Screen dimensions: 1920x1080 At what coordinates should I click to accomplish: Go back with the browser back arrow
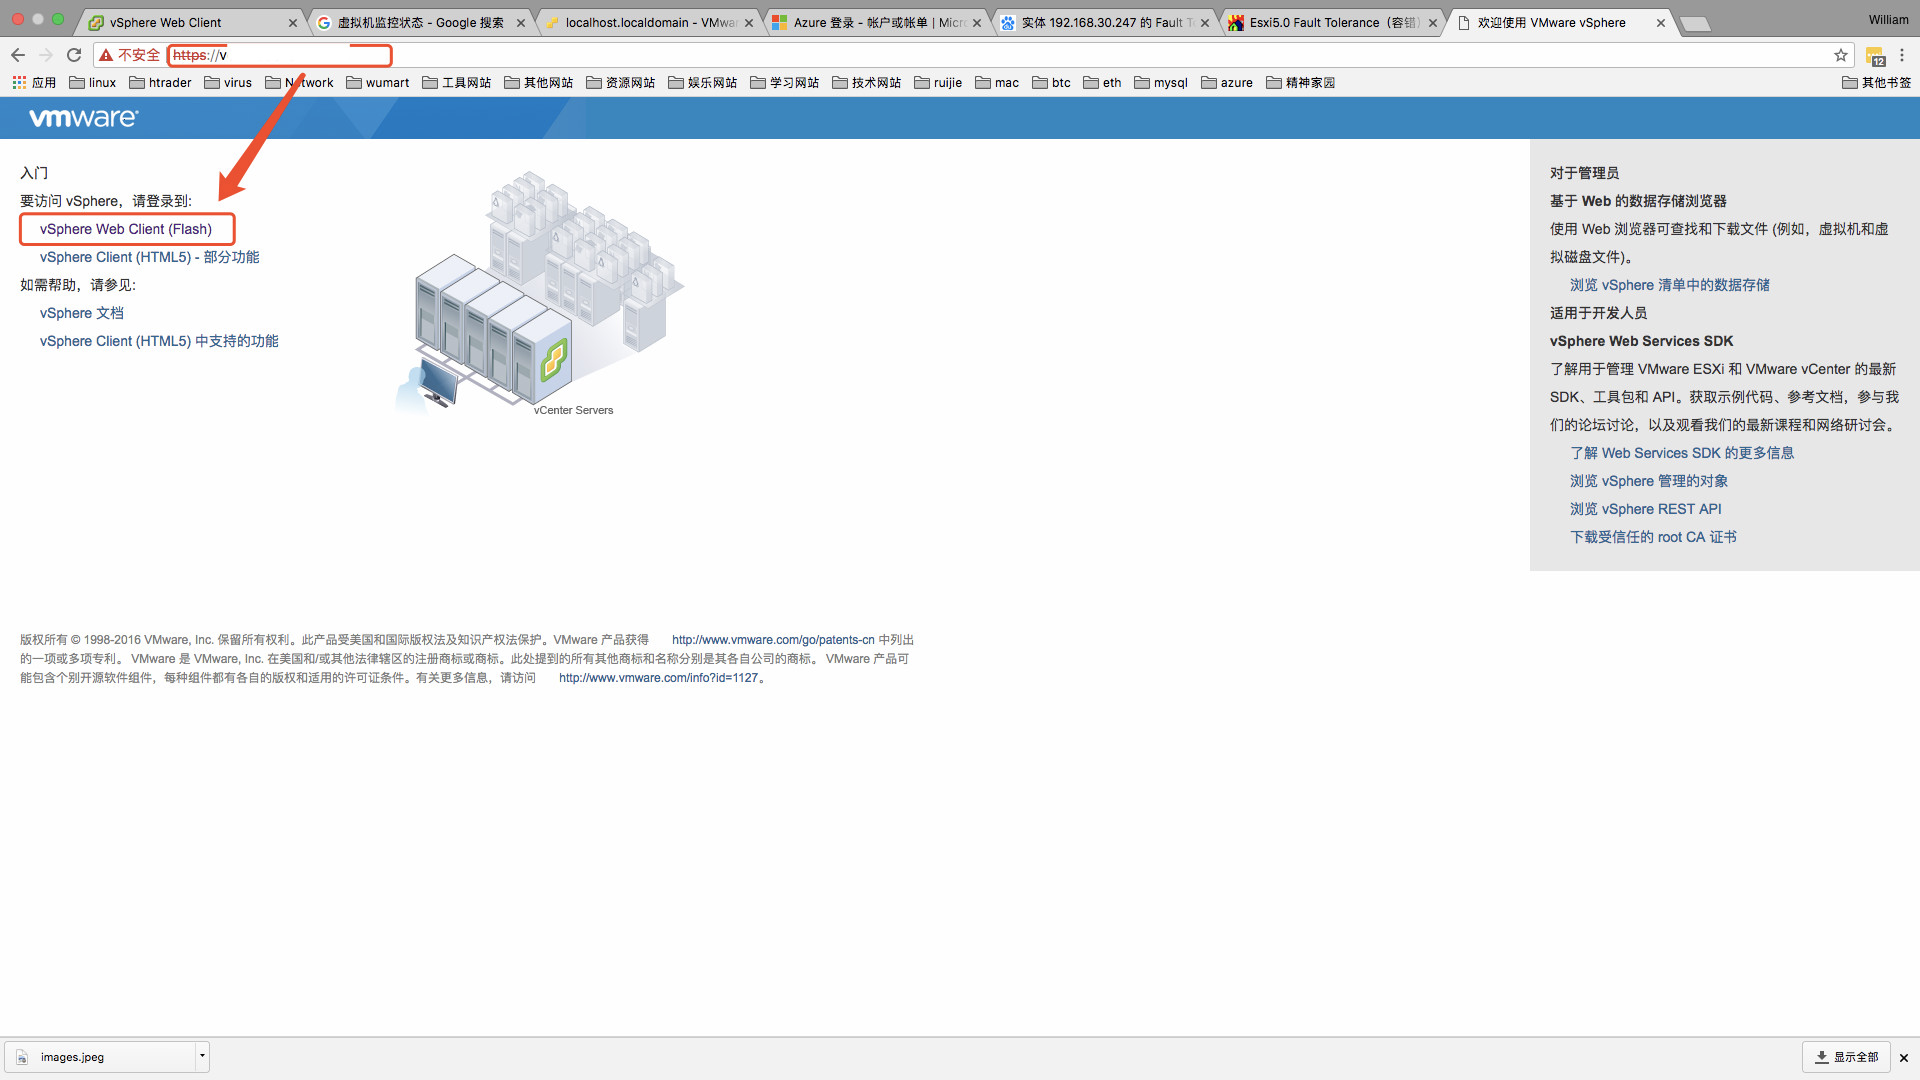[18, 55]
